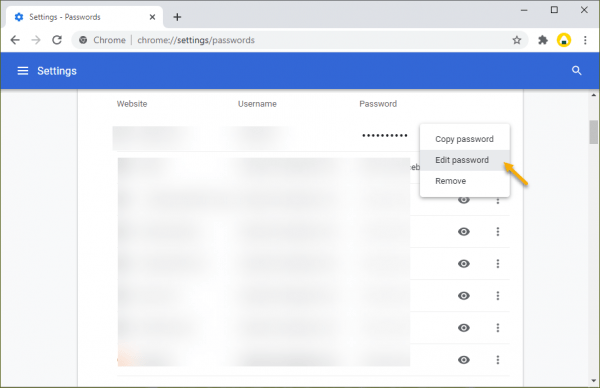Show password in the third-to-last visible row
Image resolution: width=600 pixels, height=388 pixels.
pyautogui.click(x=464, y=295)
